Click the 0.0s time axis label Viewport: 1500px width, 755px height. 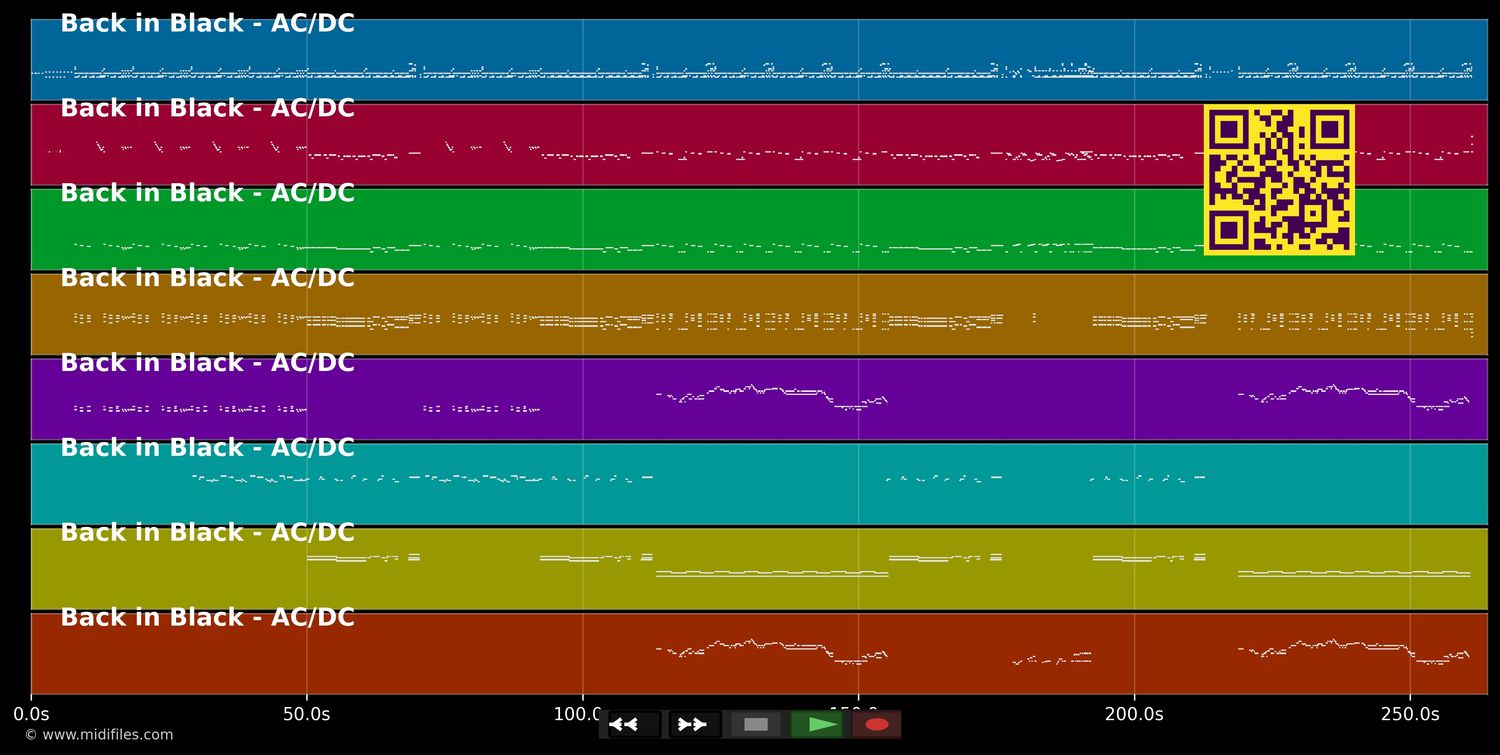click(x=31, y=715)
